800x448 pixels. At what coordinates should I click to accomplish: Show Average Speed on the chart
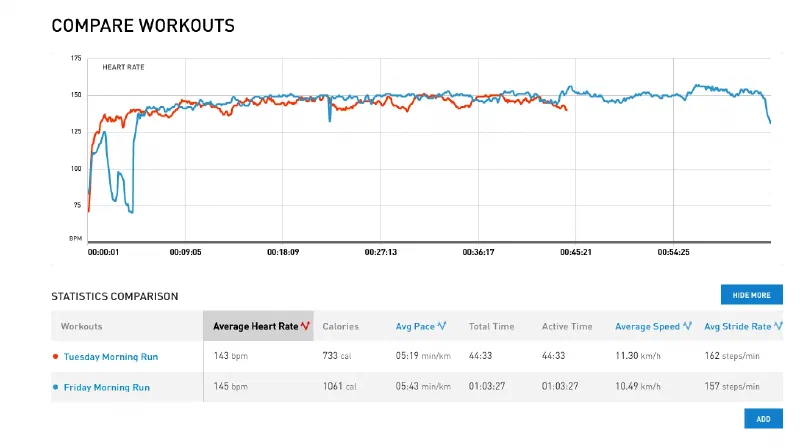(646, 326)
